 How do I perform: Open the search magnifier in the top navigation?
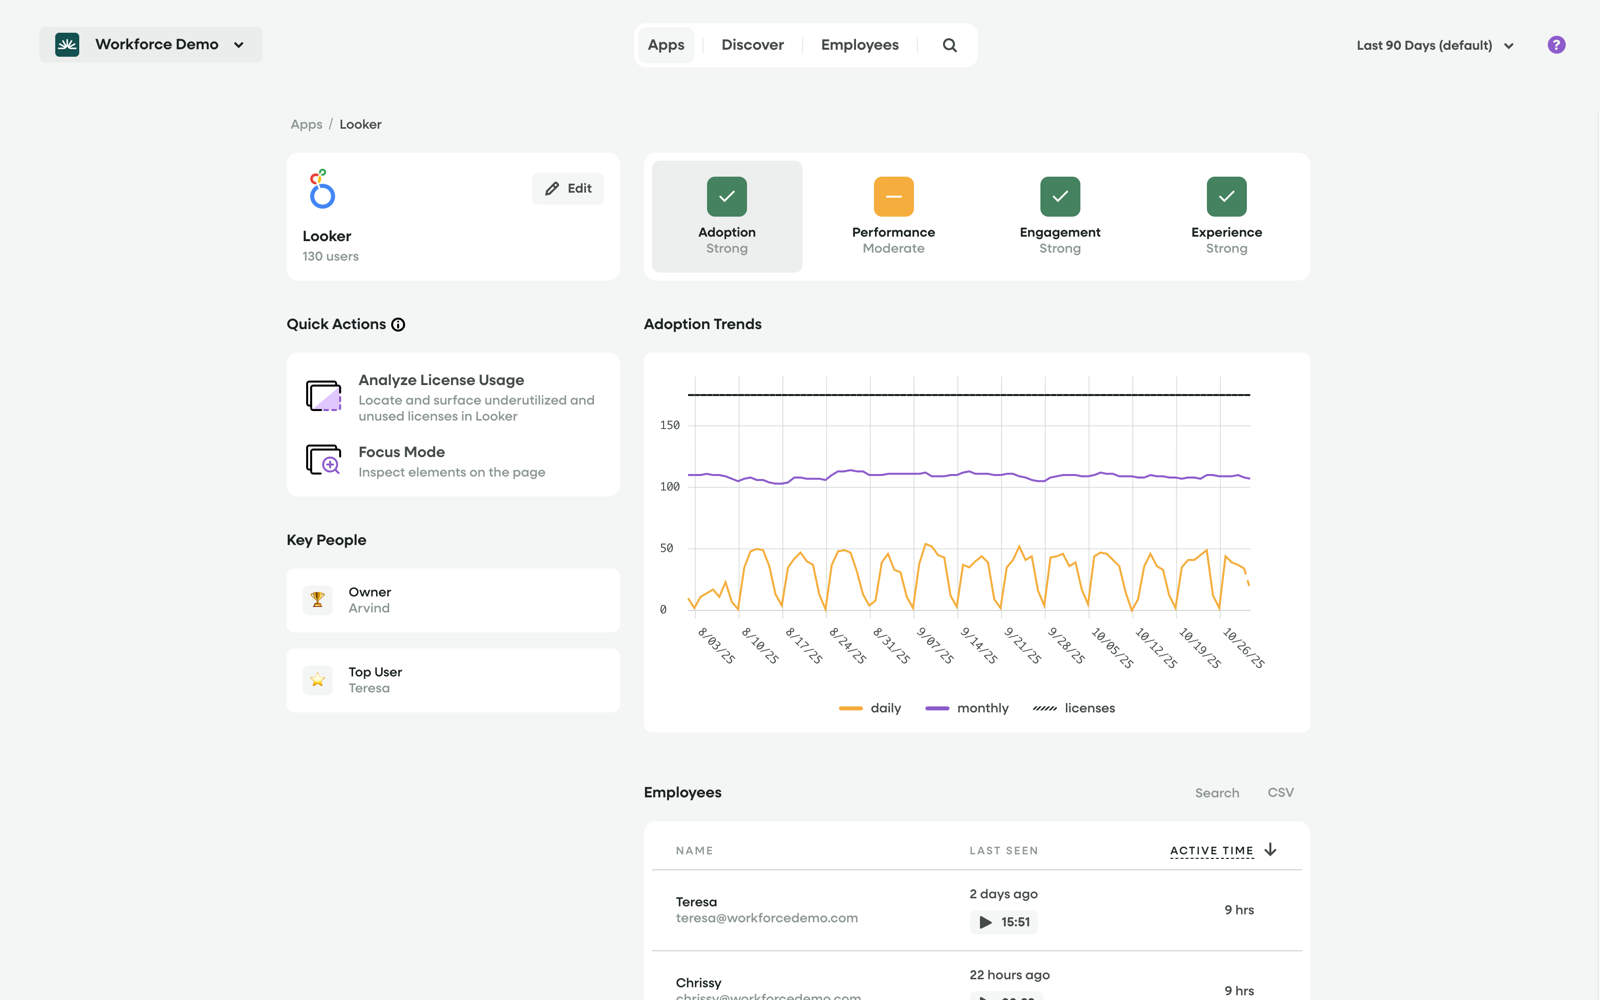click(948, 44)
